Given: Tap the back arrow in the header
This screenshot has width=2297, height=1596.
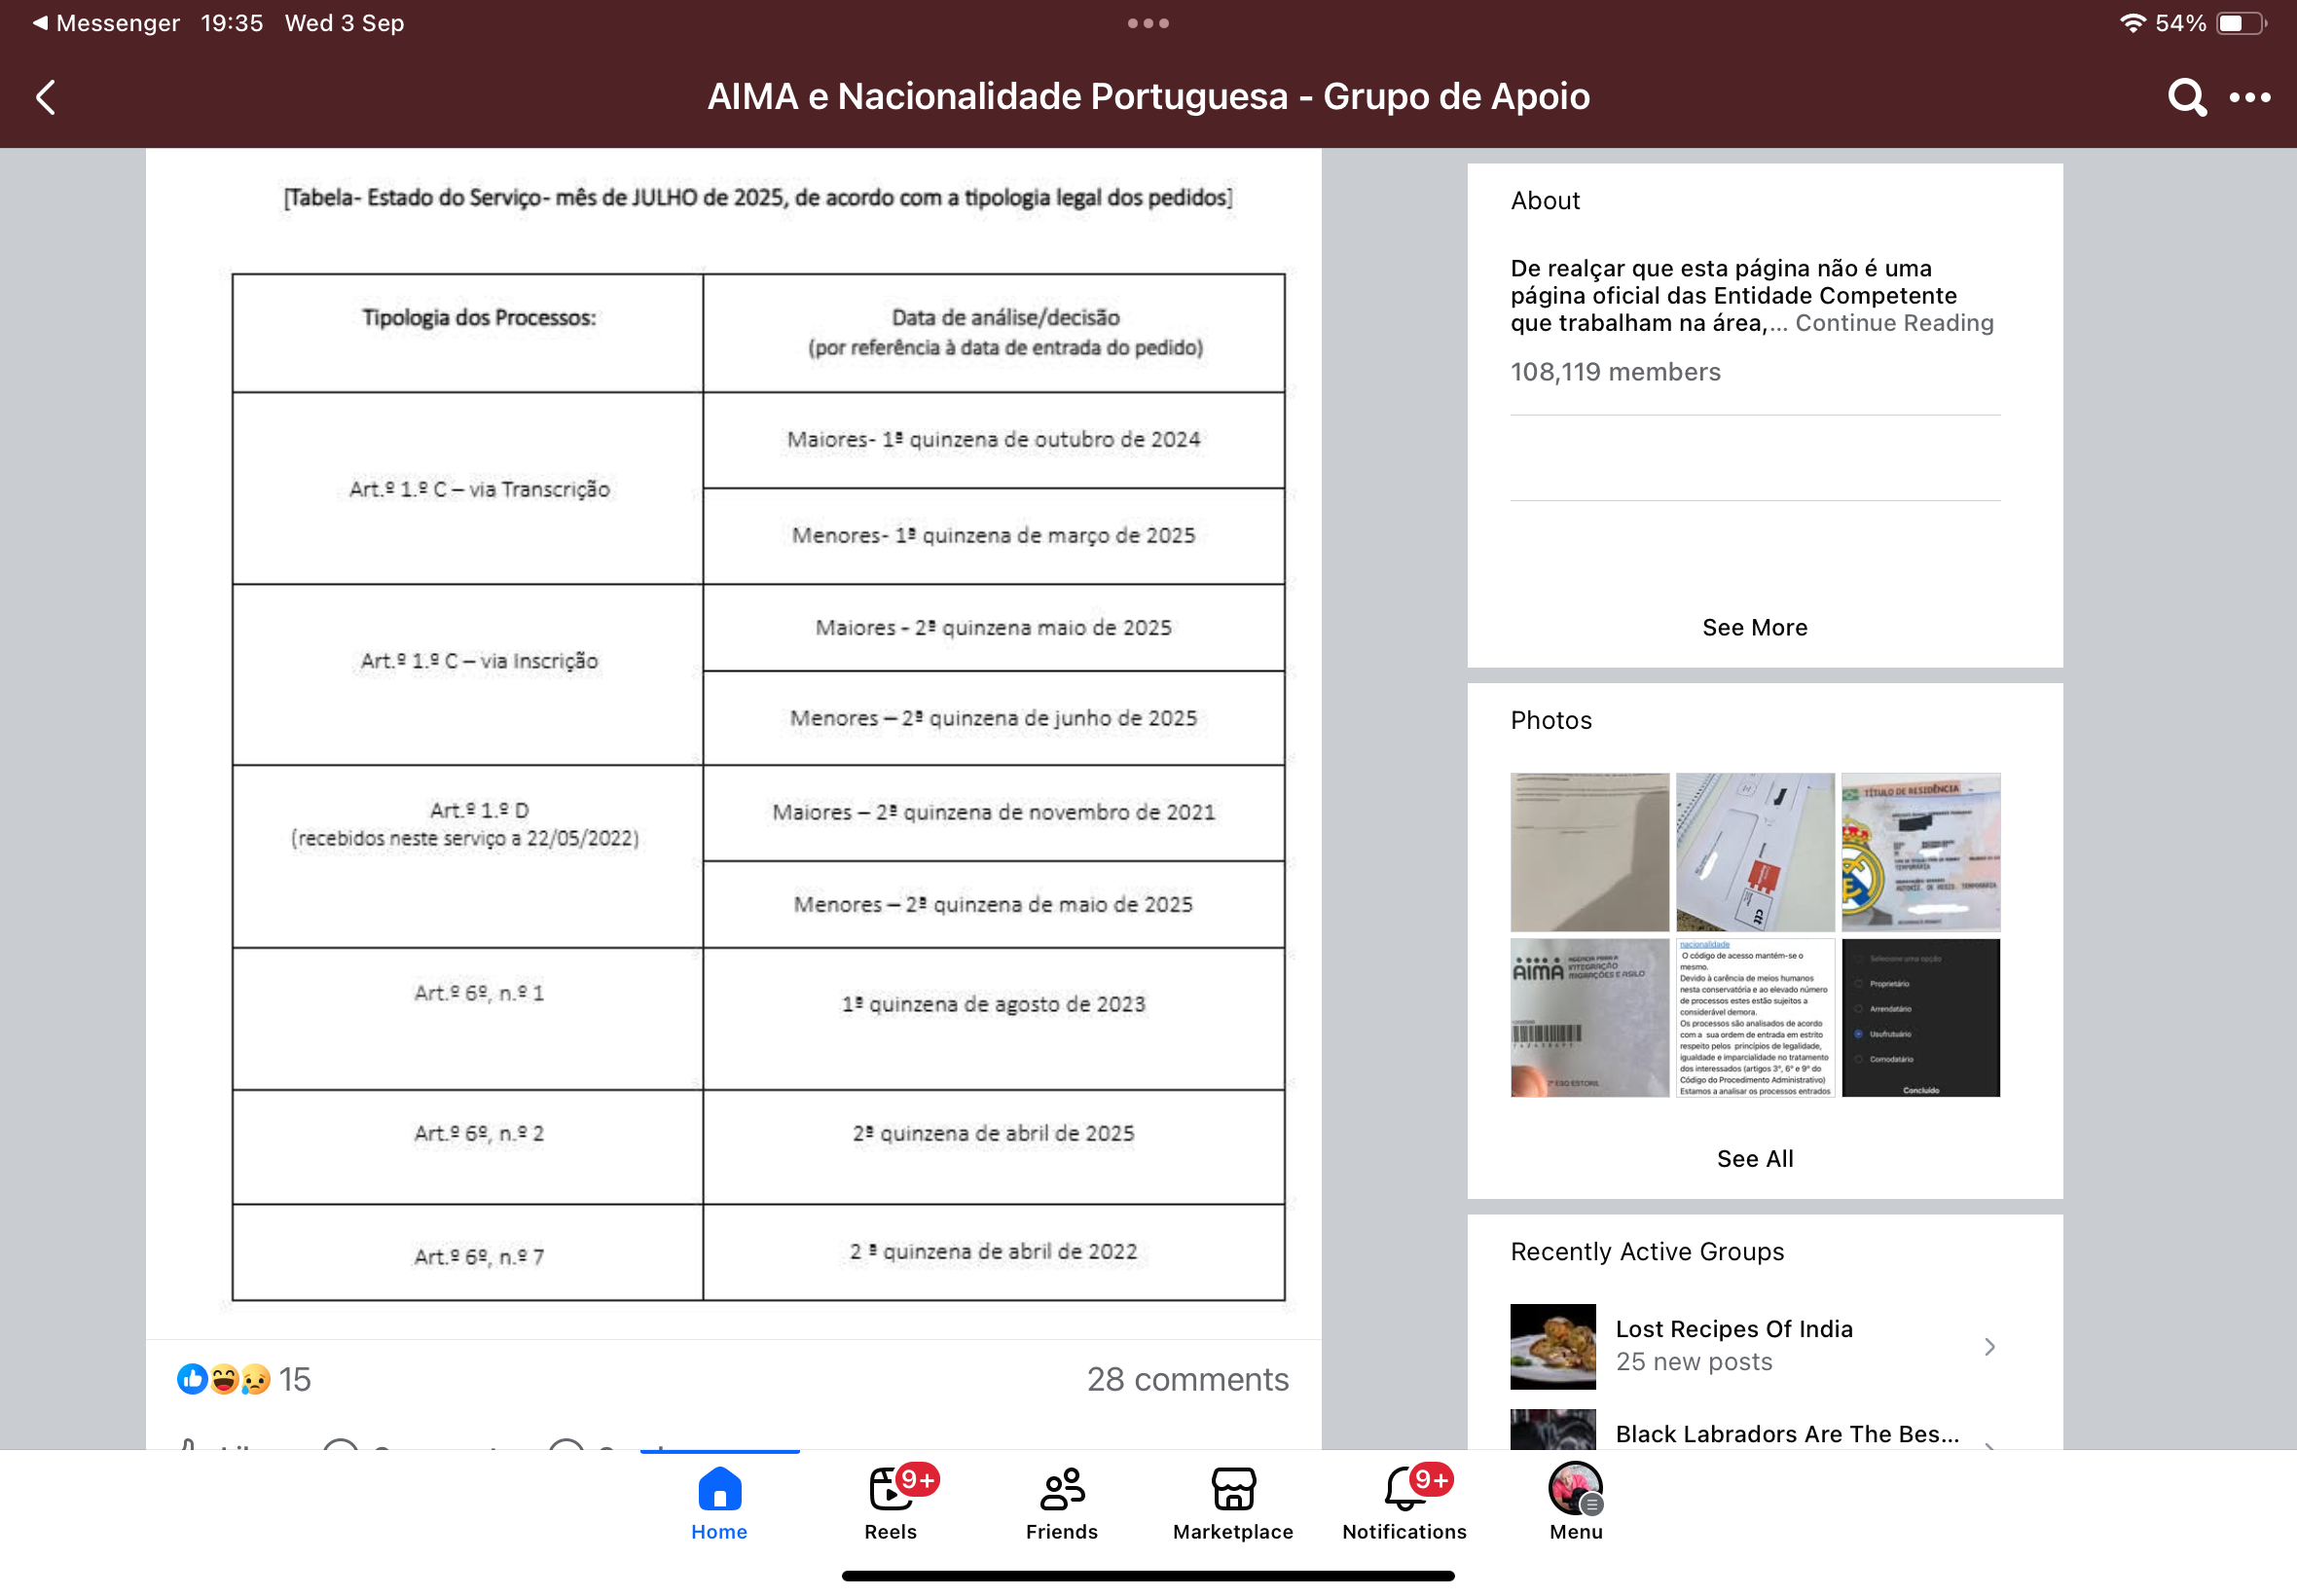Looking at the screenshot, I should [x=46, y=97].
